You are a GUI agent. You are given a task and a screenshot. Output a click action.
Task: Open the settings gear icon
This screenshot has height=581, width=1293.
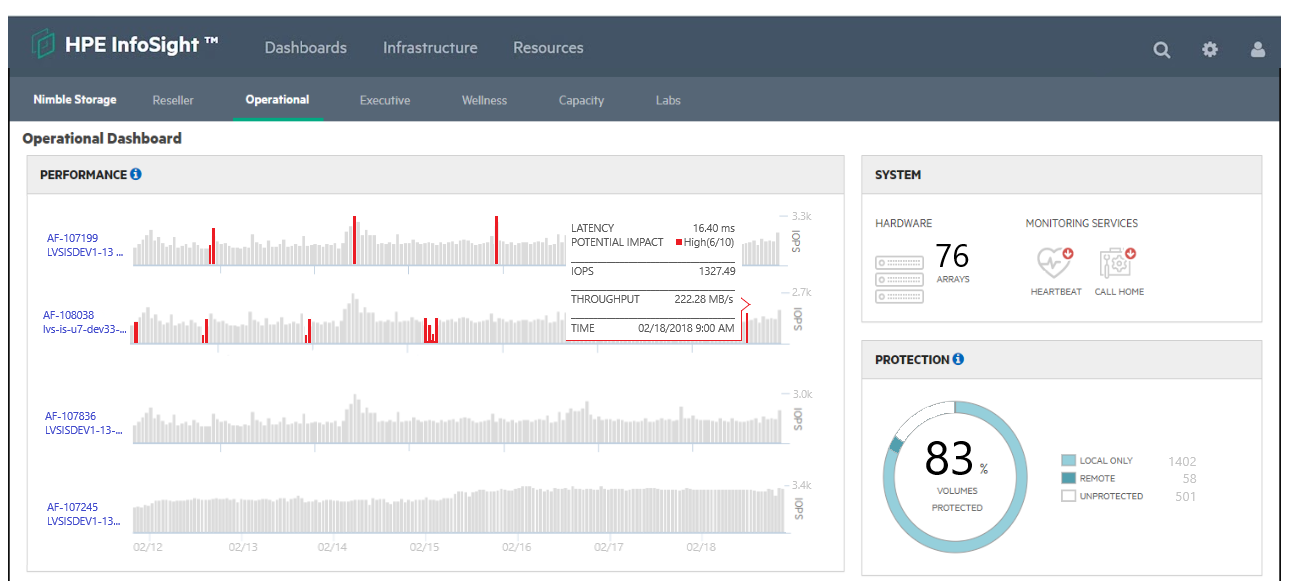[x=1210, y=49]
